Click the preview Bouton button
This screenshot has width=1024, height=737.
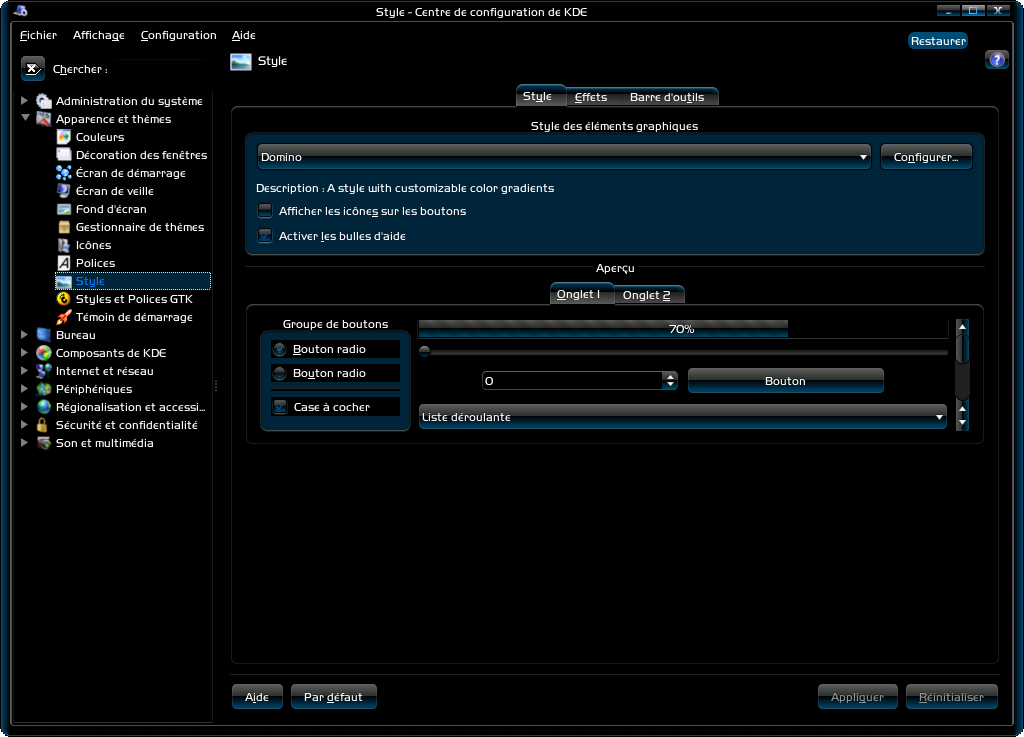[786, 381]
